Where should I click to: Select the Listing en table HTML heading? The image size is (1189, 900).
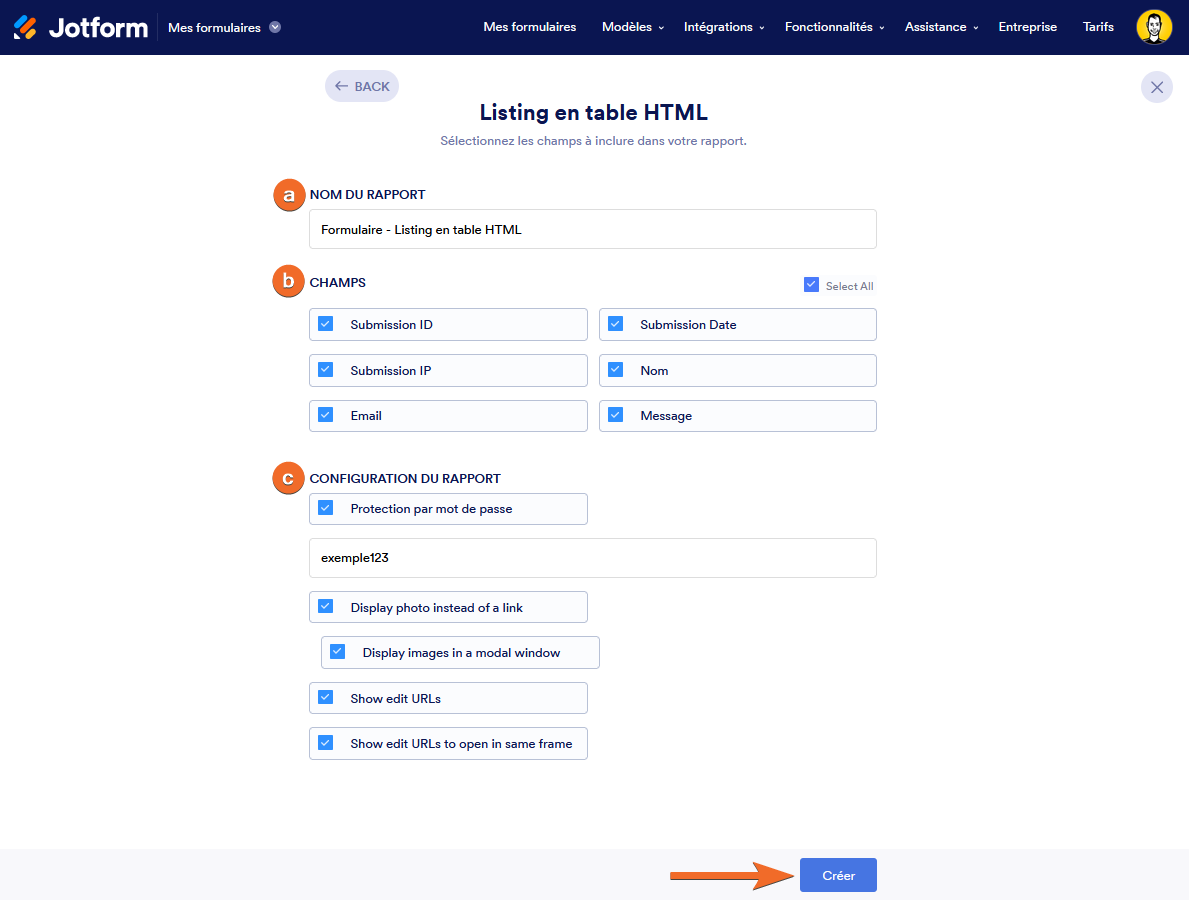point(593,112)
